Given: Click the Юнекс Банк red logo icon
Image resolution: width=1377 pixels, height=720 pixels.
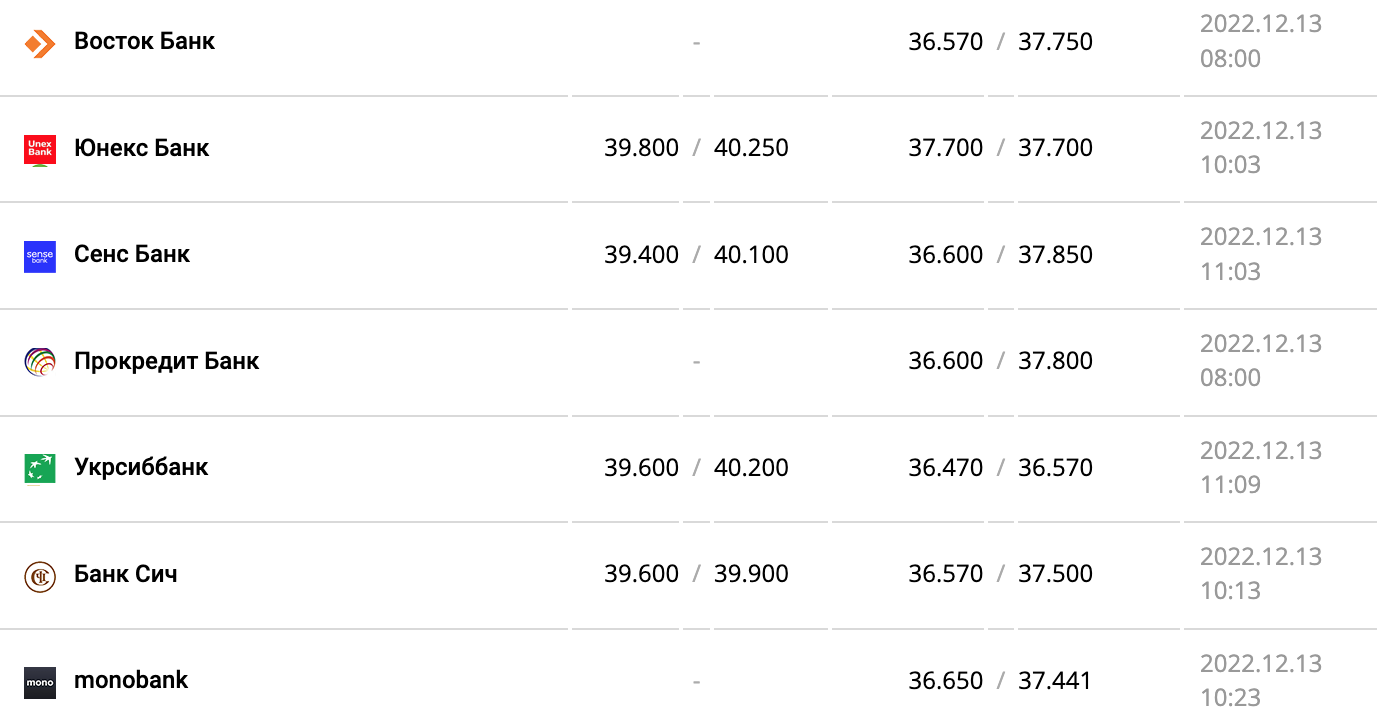Looking at the screenshot, I should tap(40, 149).
